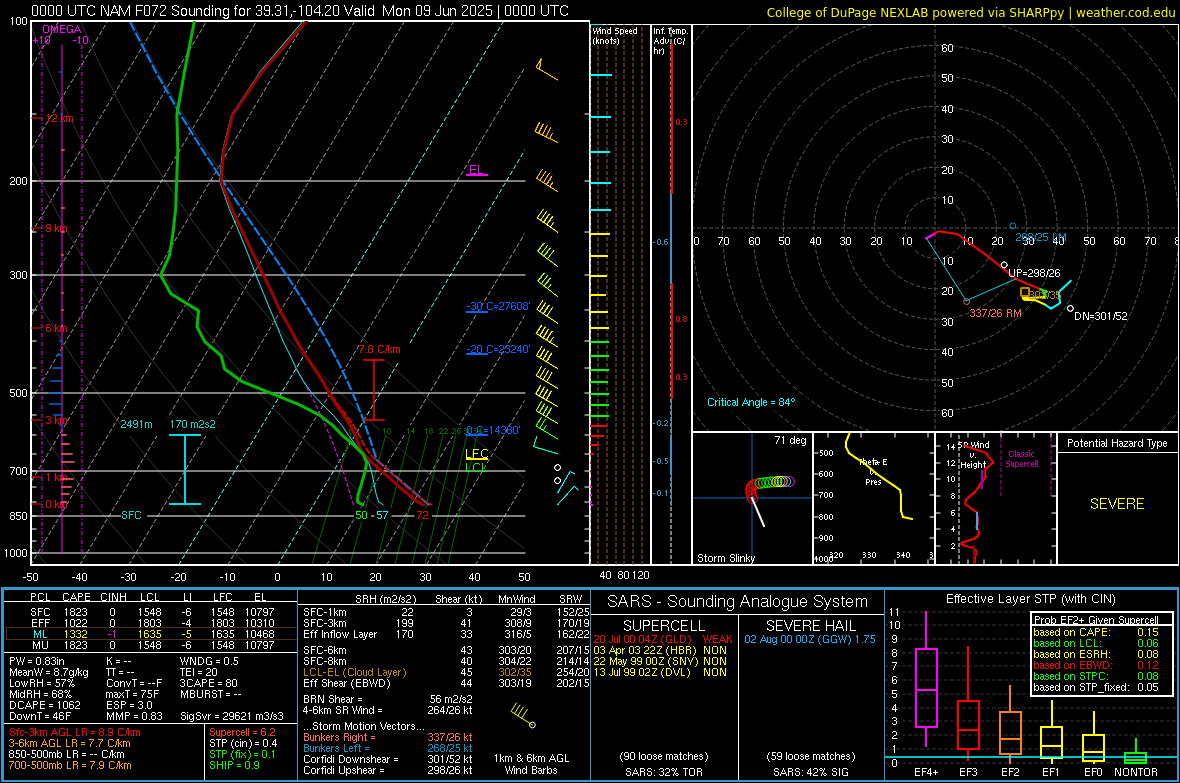Click the 1km & 6km AGL wind barb icon
Screen dimensions: 1180x783
coord(522,714)
